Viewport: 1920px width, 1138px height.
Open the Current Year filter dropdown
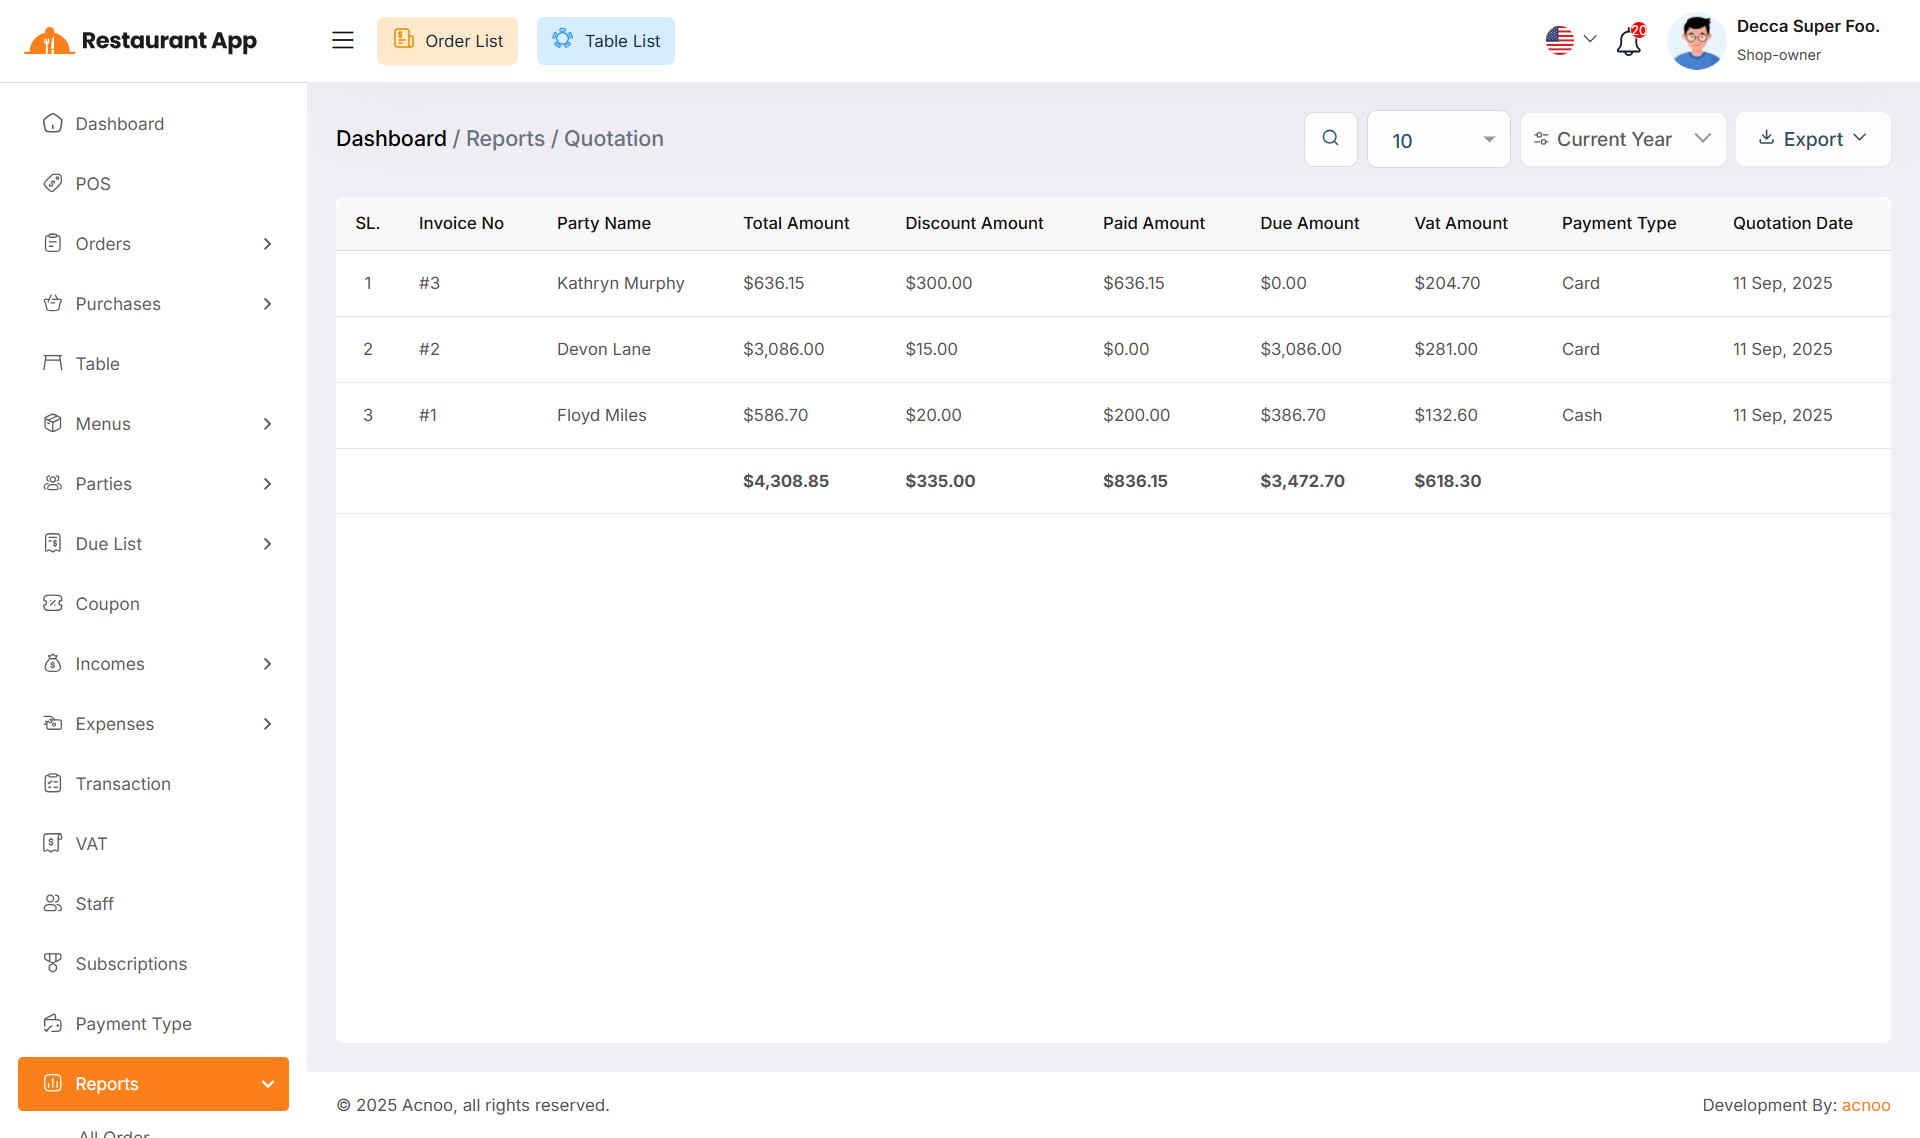tap(1622, 139)
